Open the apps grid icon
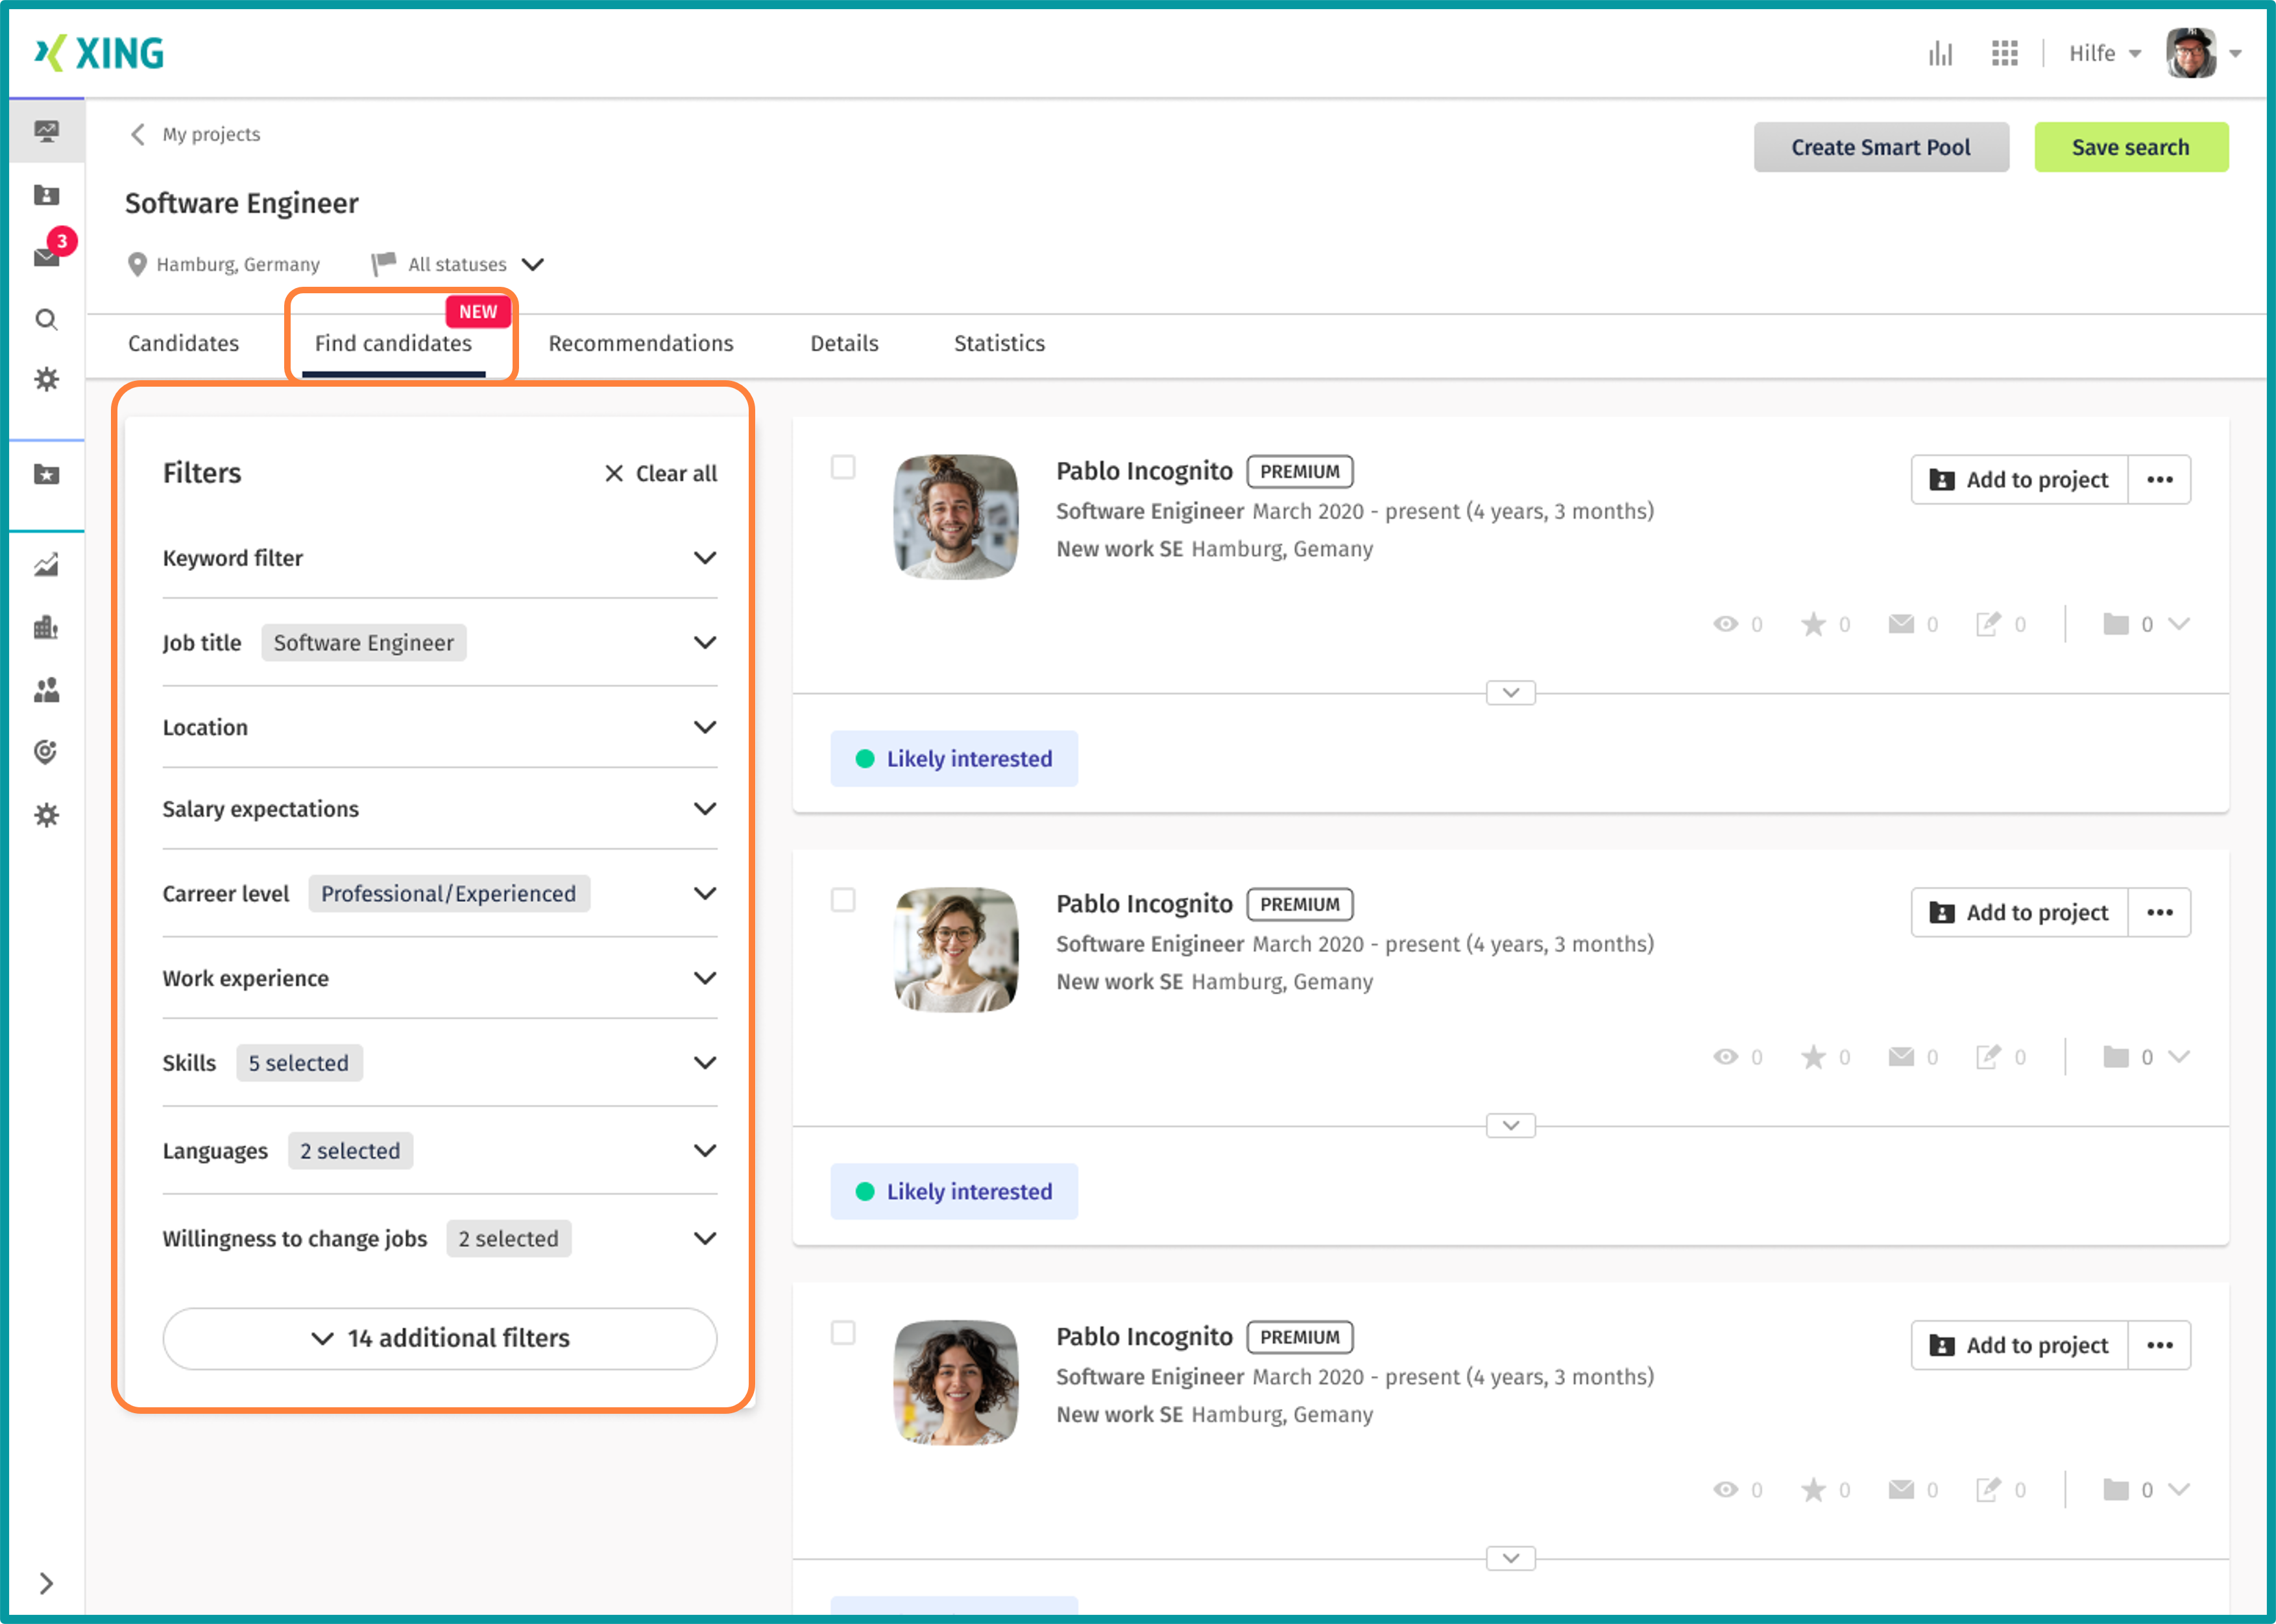The image size is (2276, 1624). 2004,53
